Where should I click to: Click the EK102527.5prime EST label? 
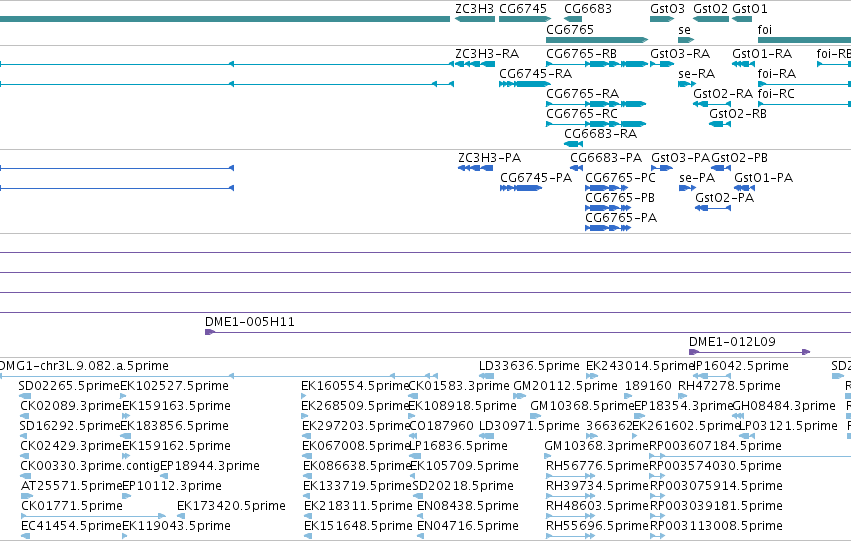[x=174, y=386]
